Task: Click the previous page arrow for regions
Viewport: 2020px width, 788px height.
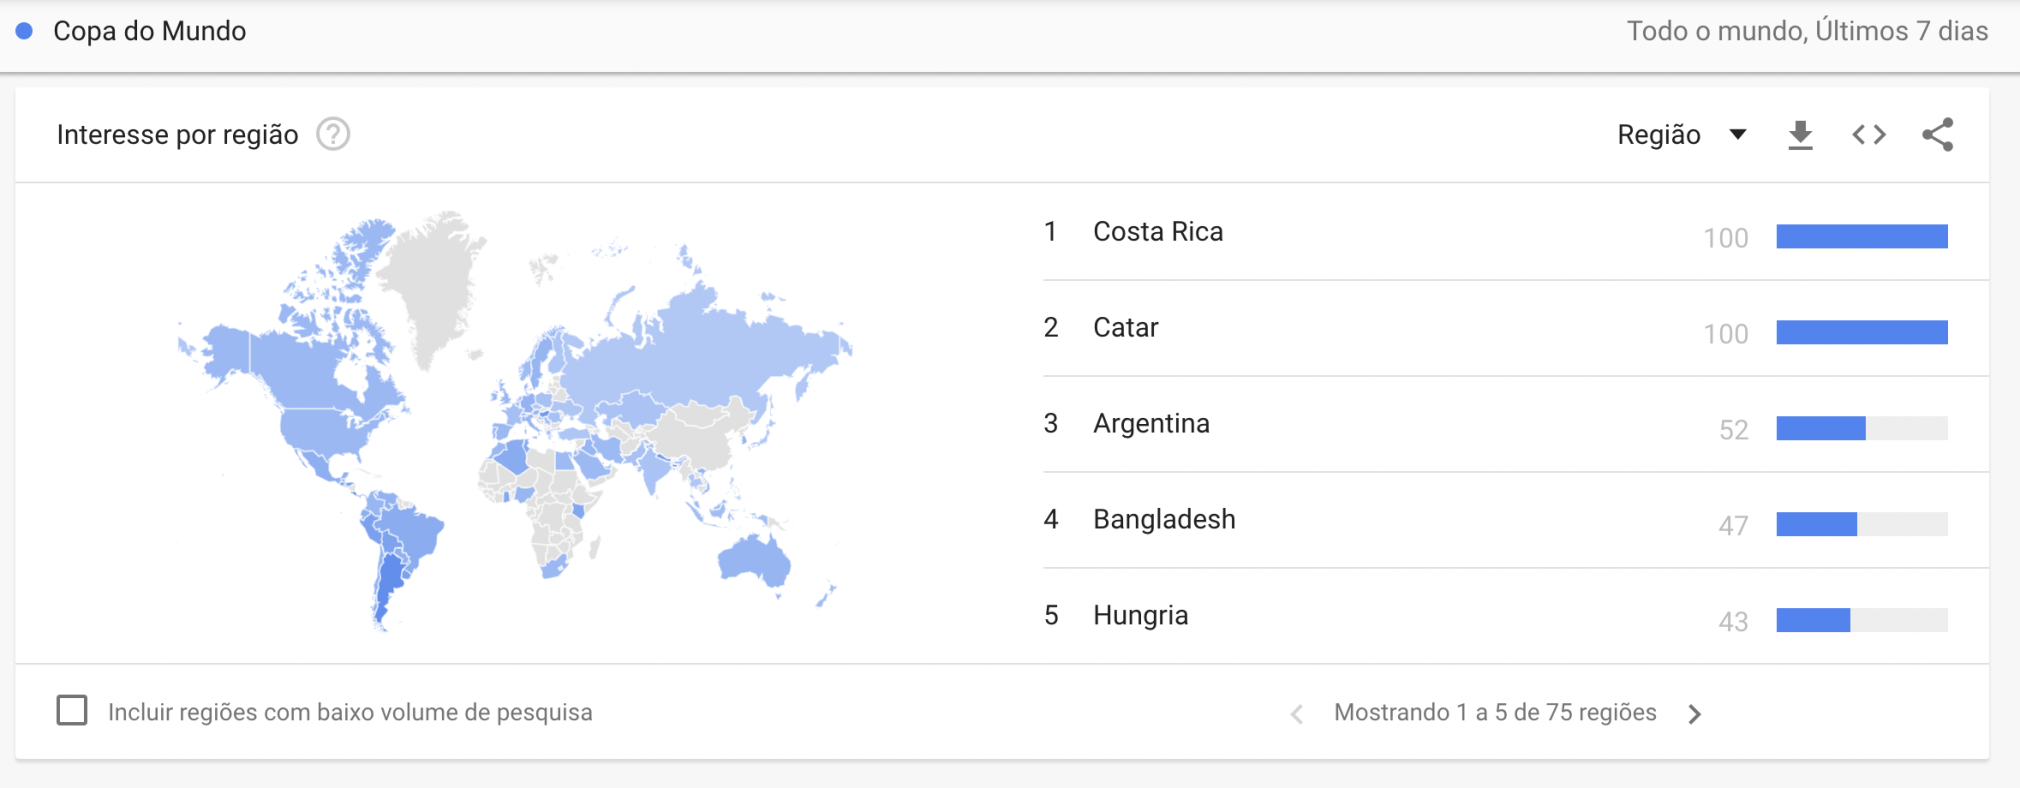Action: (x=1296, y=713)
